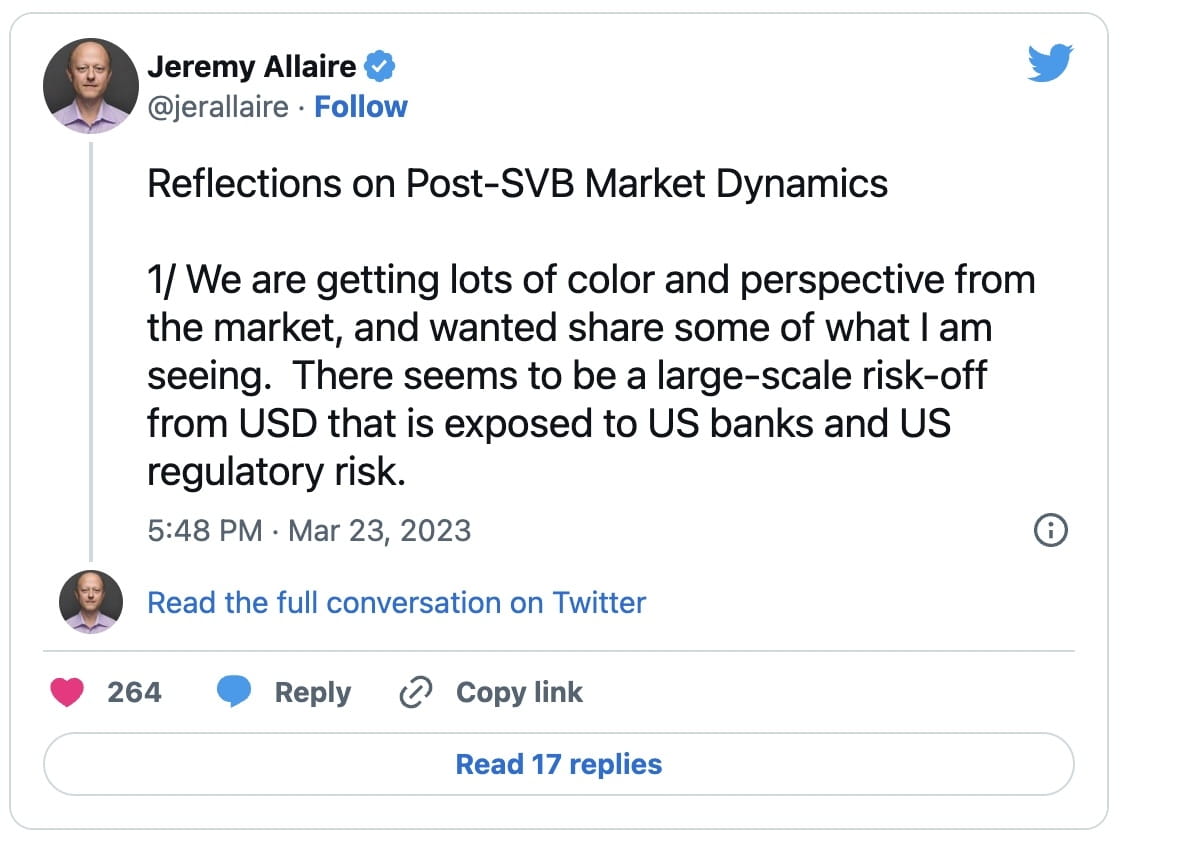Click the small avatar beside conversation link
The height and width of the screenshot is (850, 1180).
90,603
